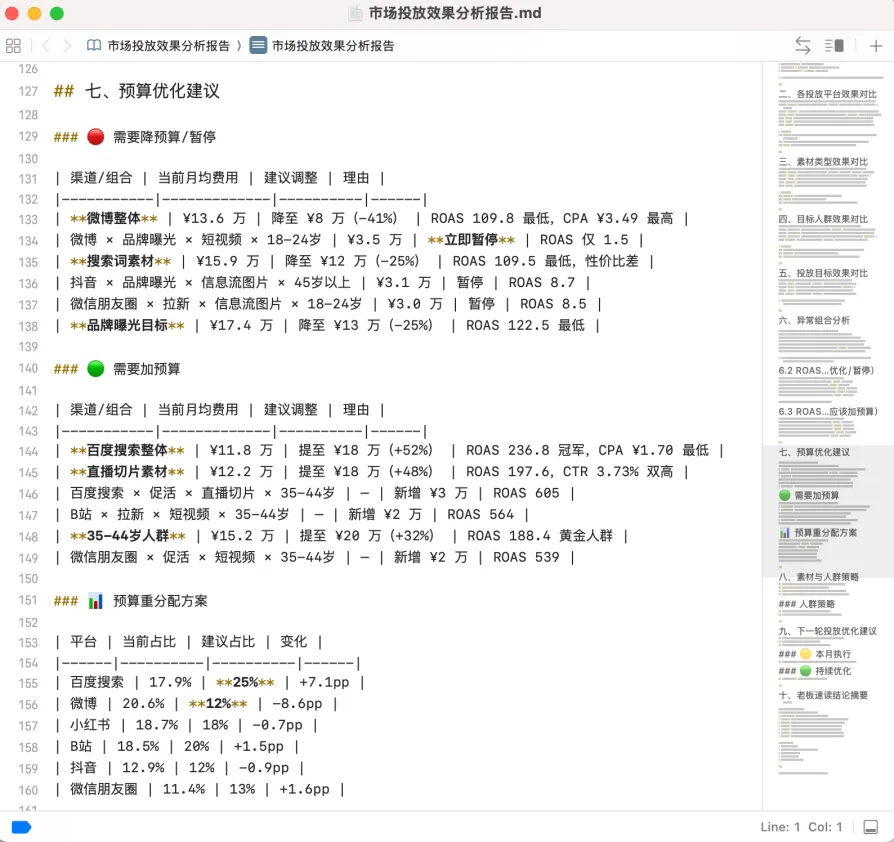Jump to 九、下一轮投放优化建议 in outline
The image size is (894, 842).
827,631
